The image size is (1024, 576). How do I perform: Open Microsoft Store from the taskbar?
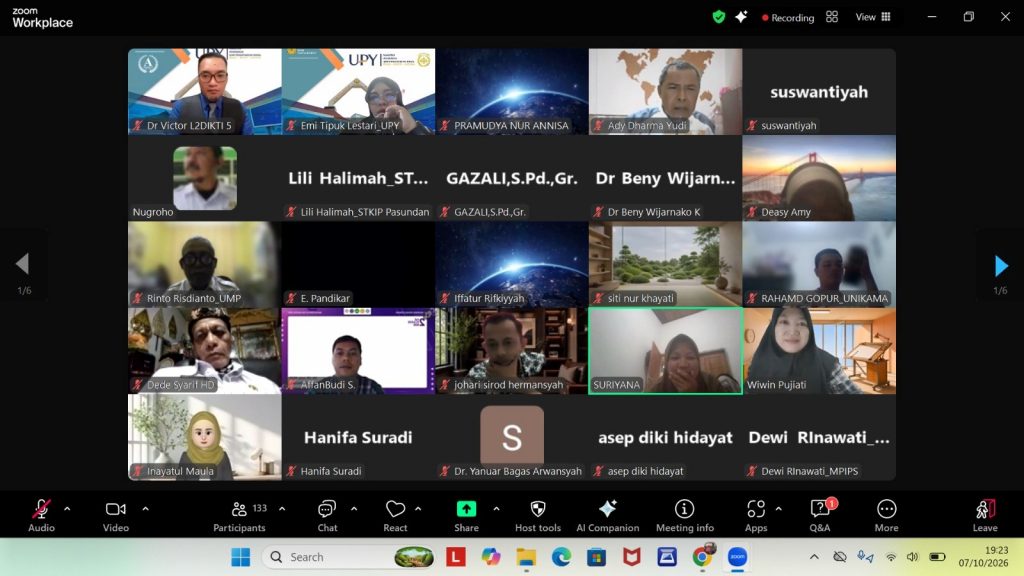tap(596, 557)
